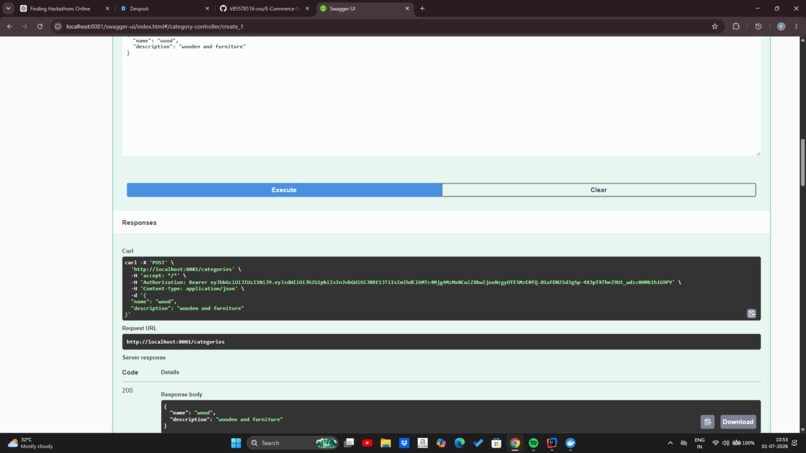Open Microsoft Edge from the taskbar
This screenshot has height=453, width=806.
pos(460,443)
